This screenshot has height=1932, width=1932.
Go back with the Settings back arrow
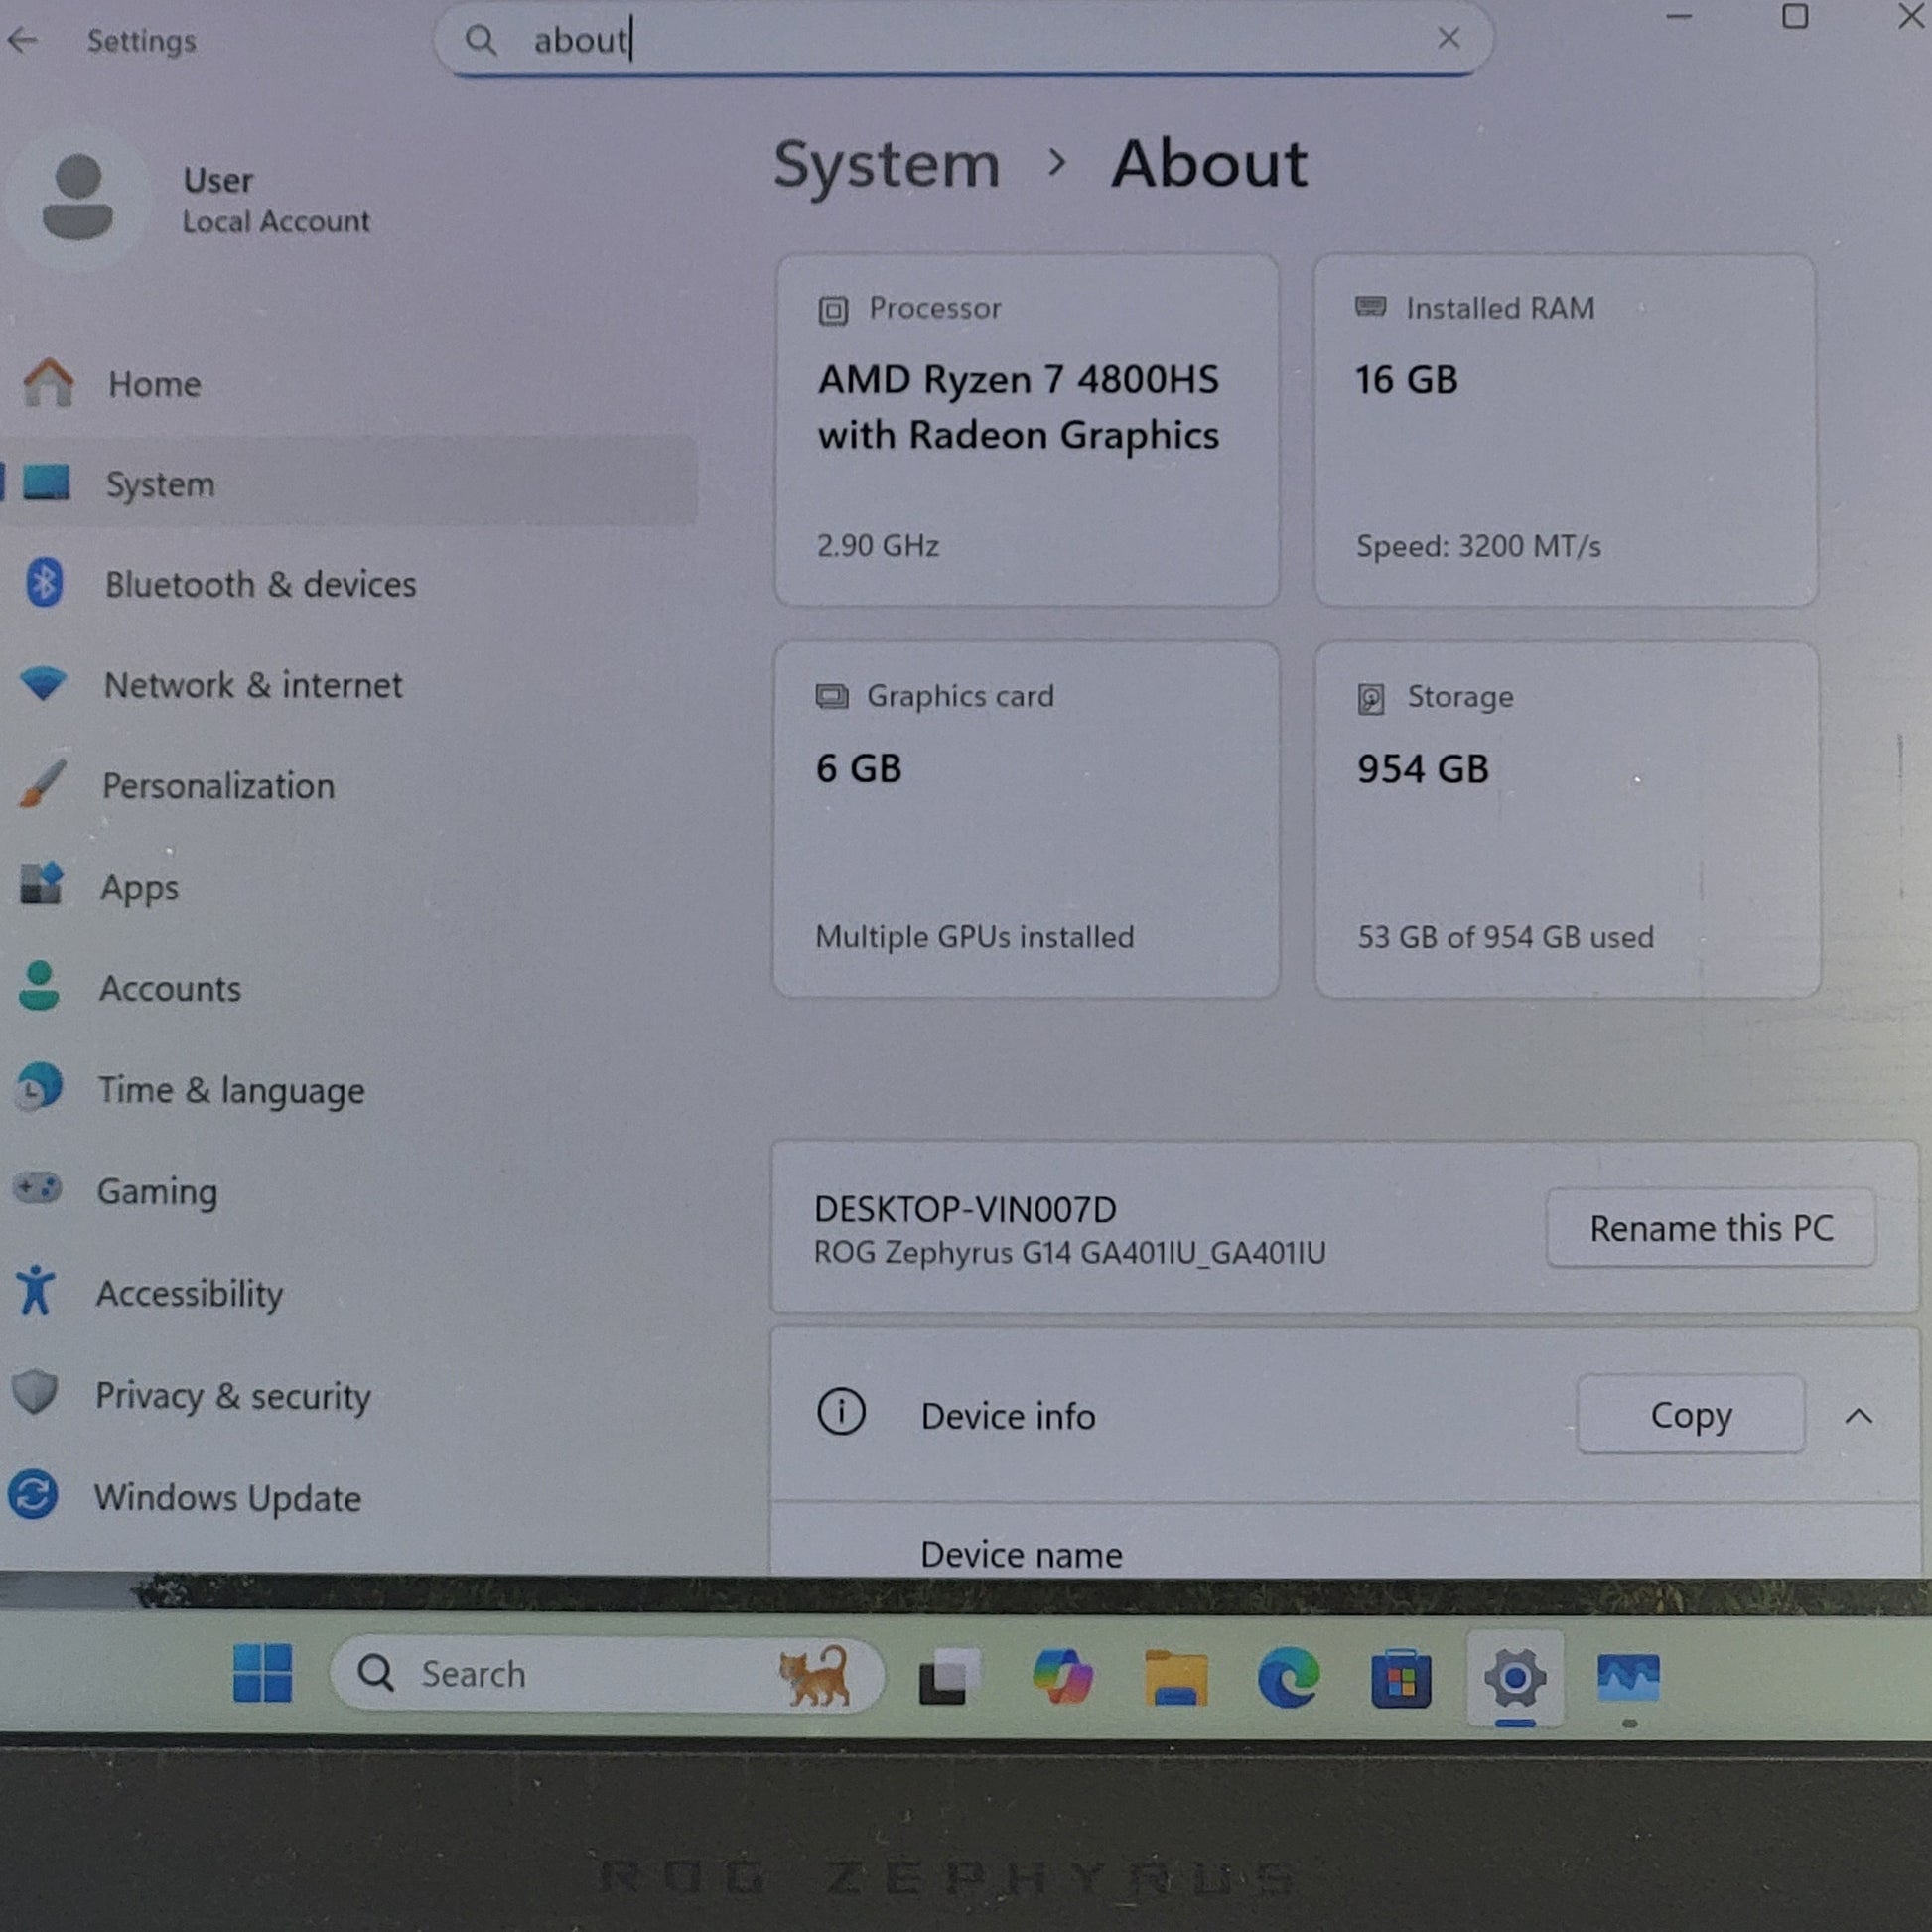coord(22,40)
